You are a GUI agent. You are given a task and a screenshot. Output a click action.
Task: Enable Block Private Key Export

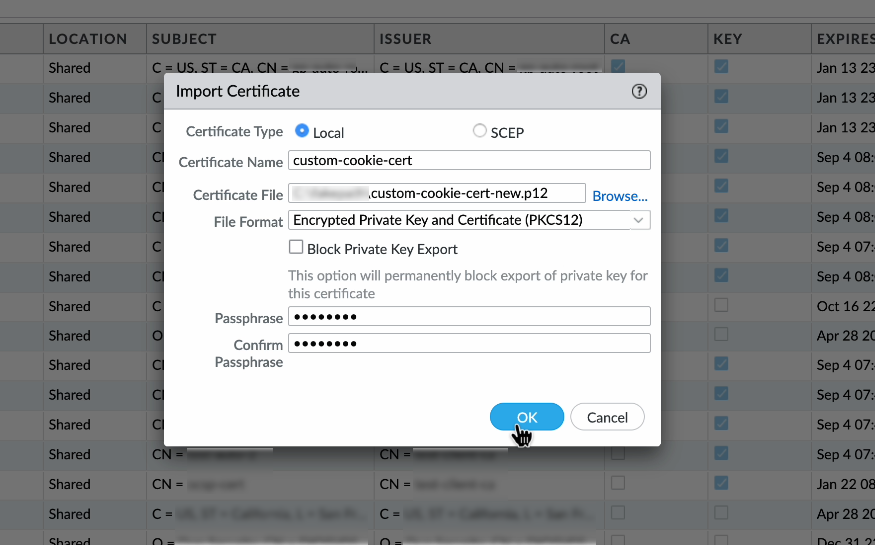(296, 247)
